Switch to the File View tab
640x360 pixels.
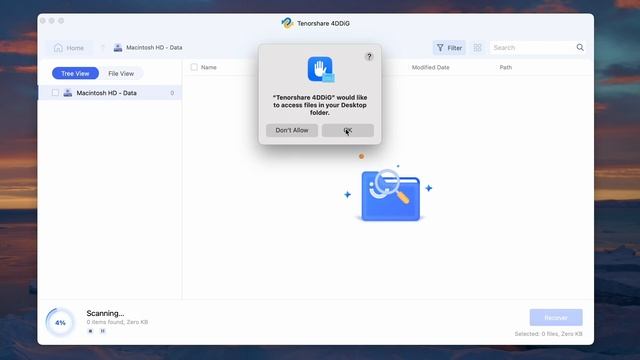pos(121,73)
